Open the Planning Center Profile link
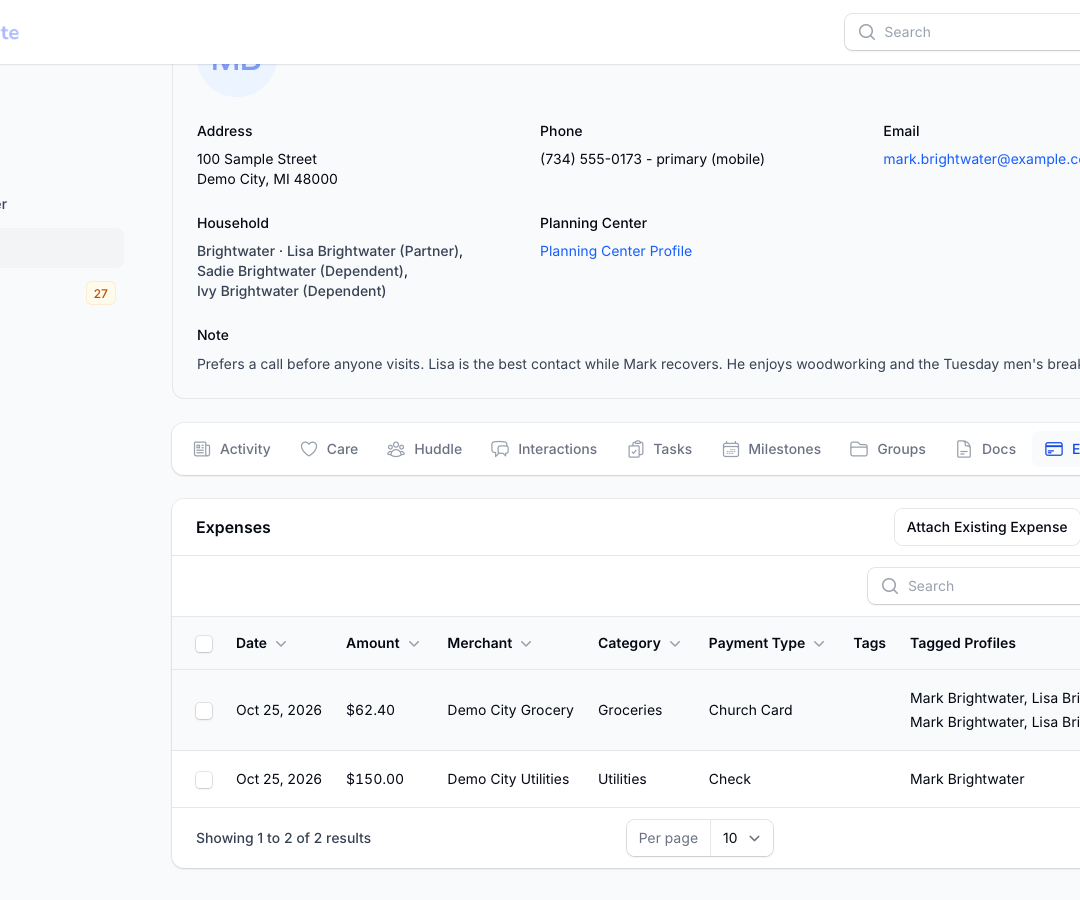 [x=616, y=251]
